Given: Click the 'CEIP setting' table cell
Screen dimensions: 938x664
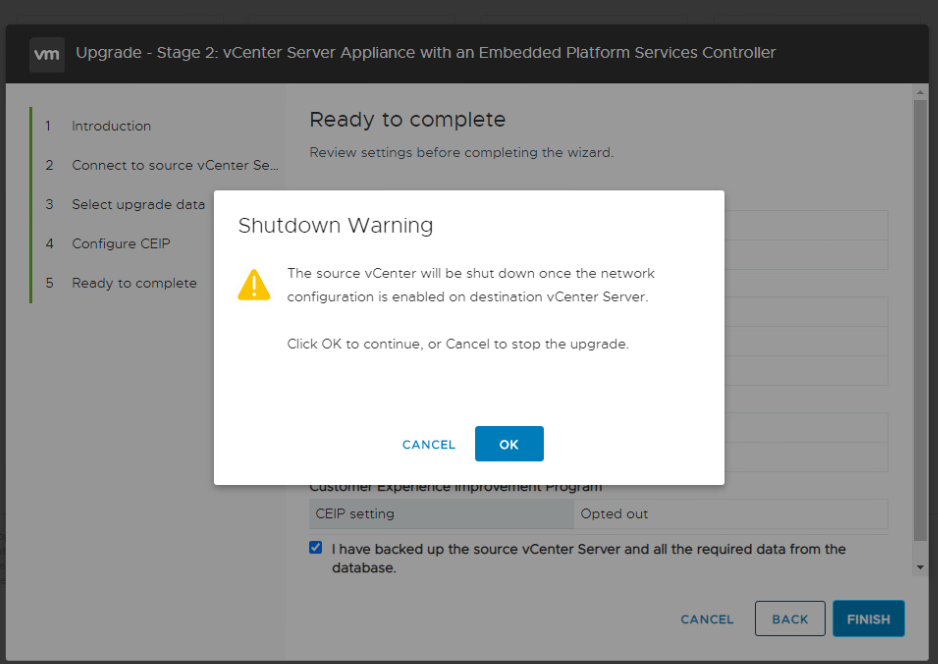Looking at the screenshot, I should (x=441, y=514).
